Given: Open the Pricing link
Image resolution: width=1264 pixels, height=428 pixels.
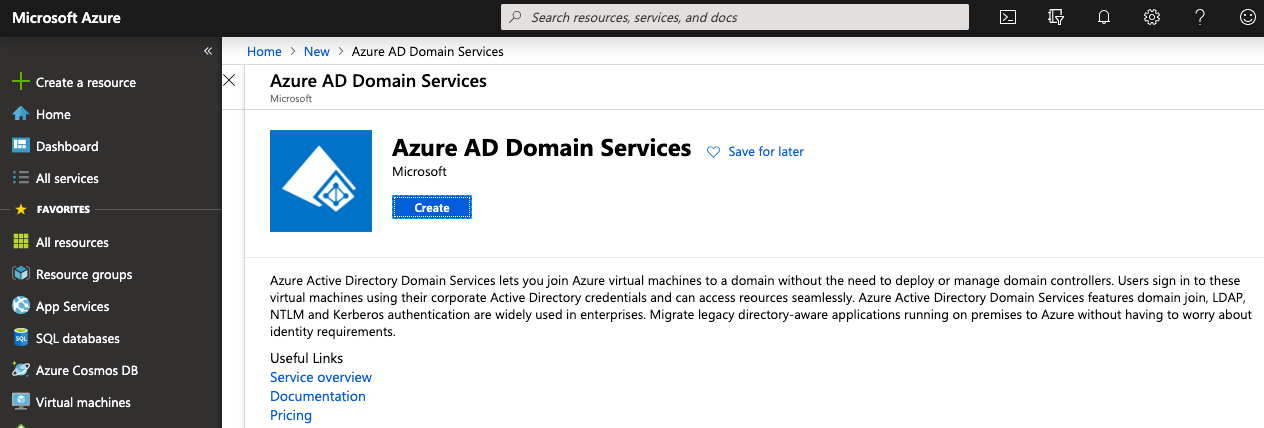Looking at the screenshot, I should pos(291,415).
